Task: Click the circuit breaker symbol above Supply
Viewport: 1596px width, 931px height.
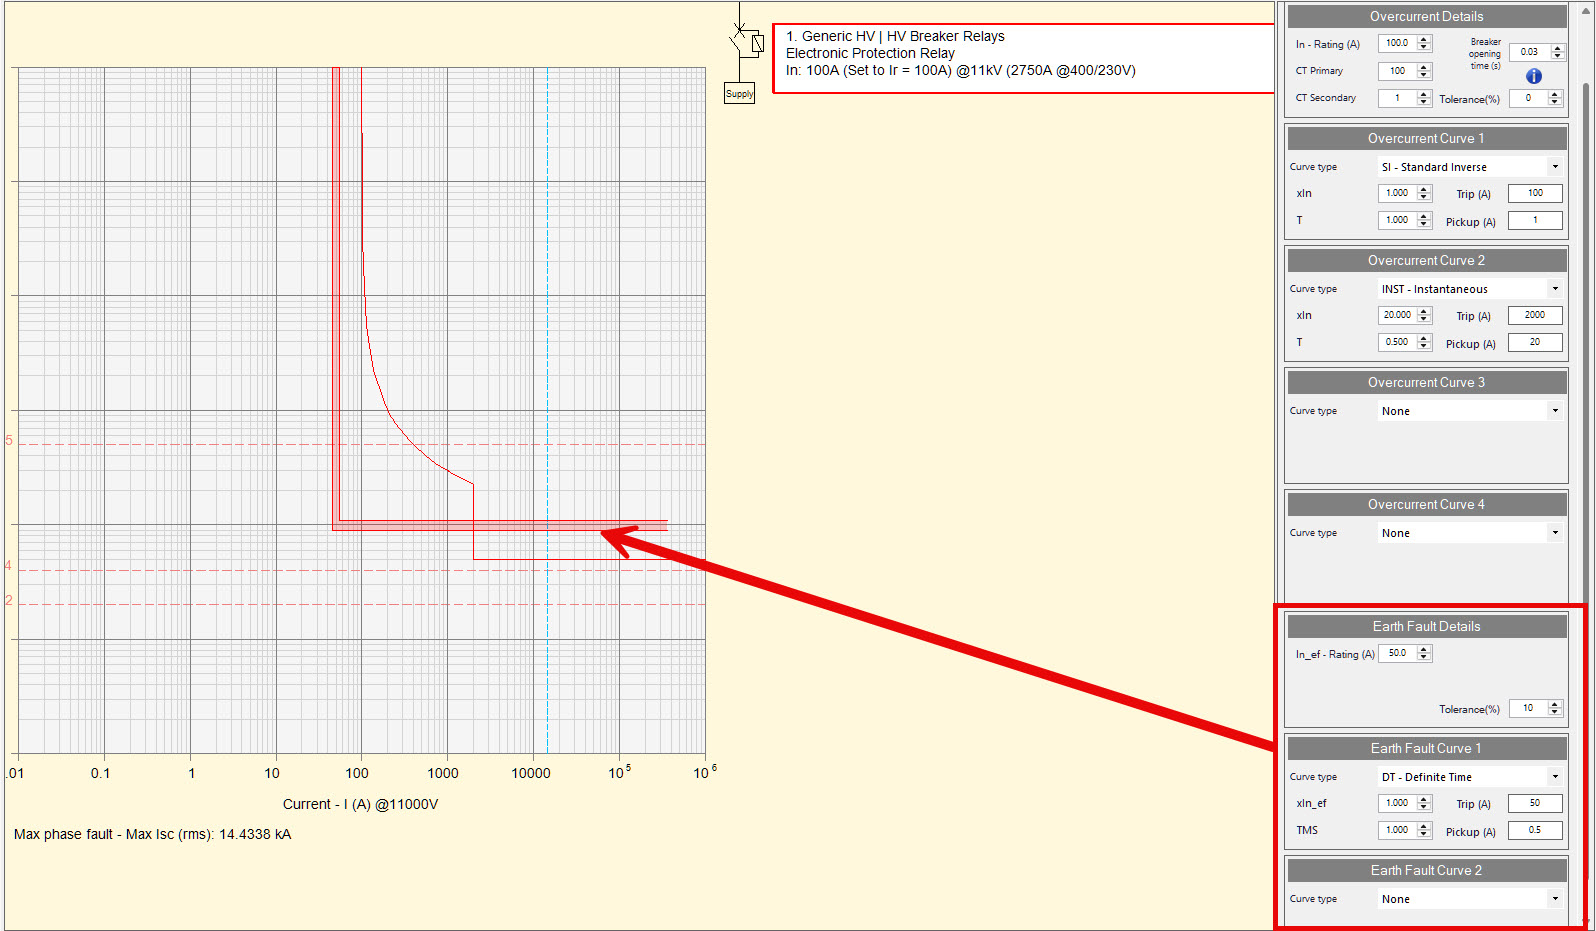Action: 745,43
